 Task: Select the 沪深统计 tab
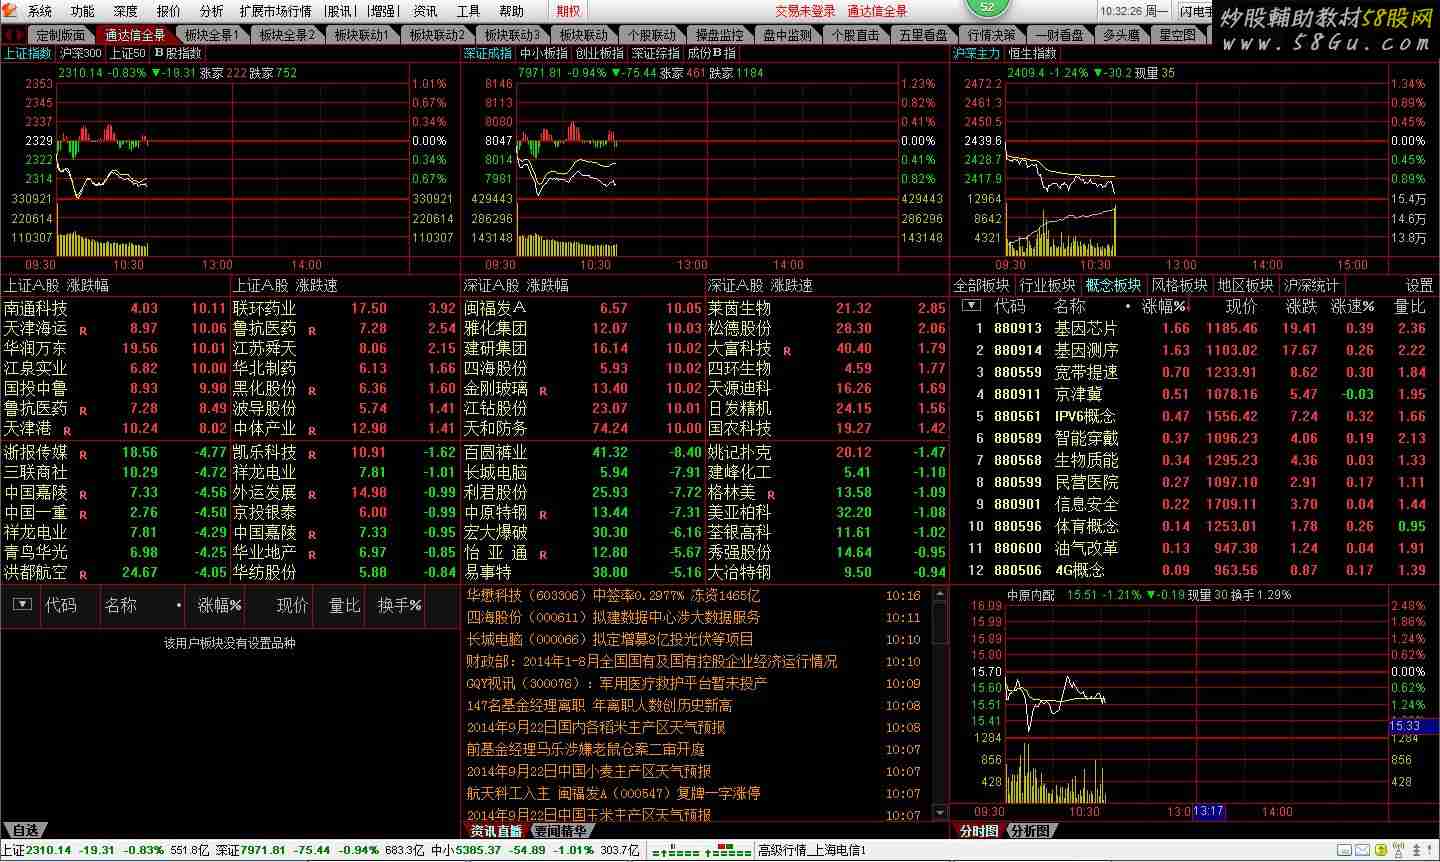[1312, 285]
